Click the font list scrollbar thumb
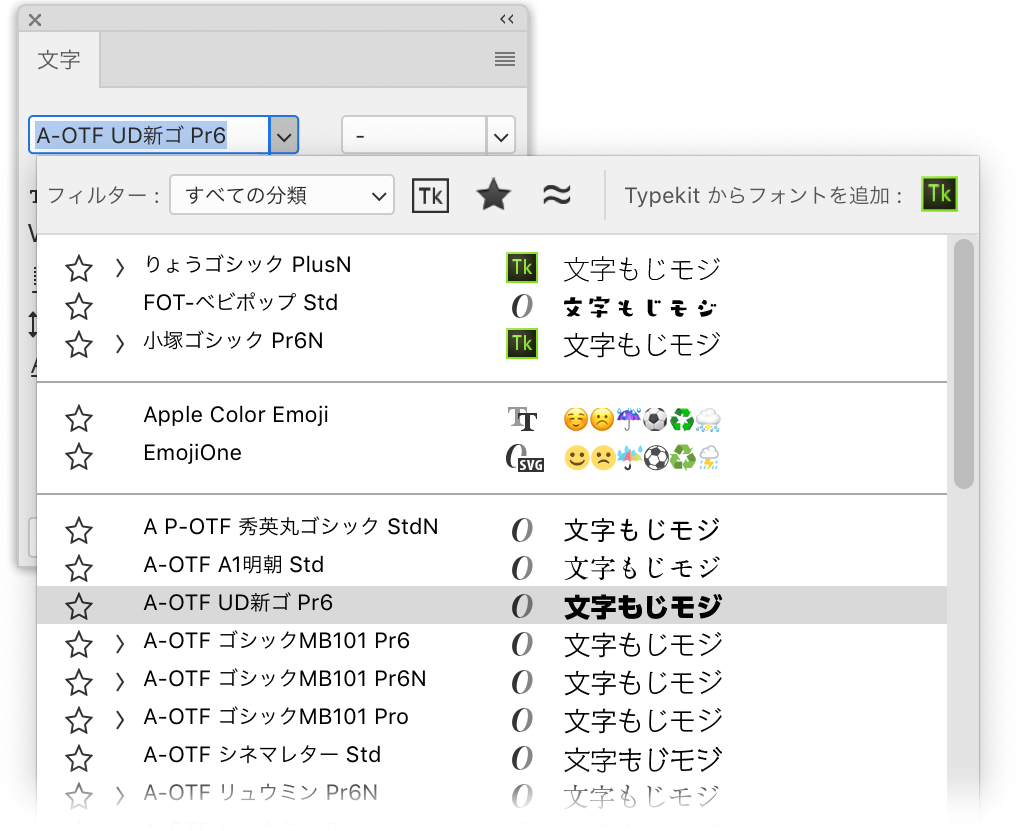The image size is (1016, 831). 964,364
